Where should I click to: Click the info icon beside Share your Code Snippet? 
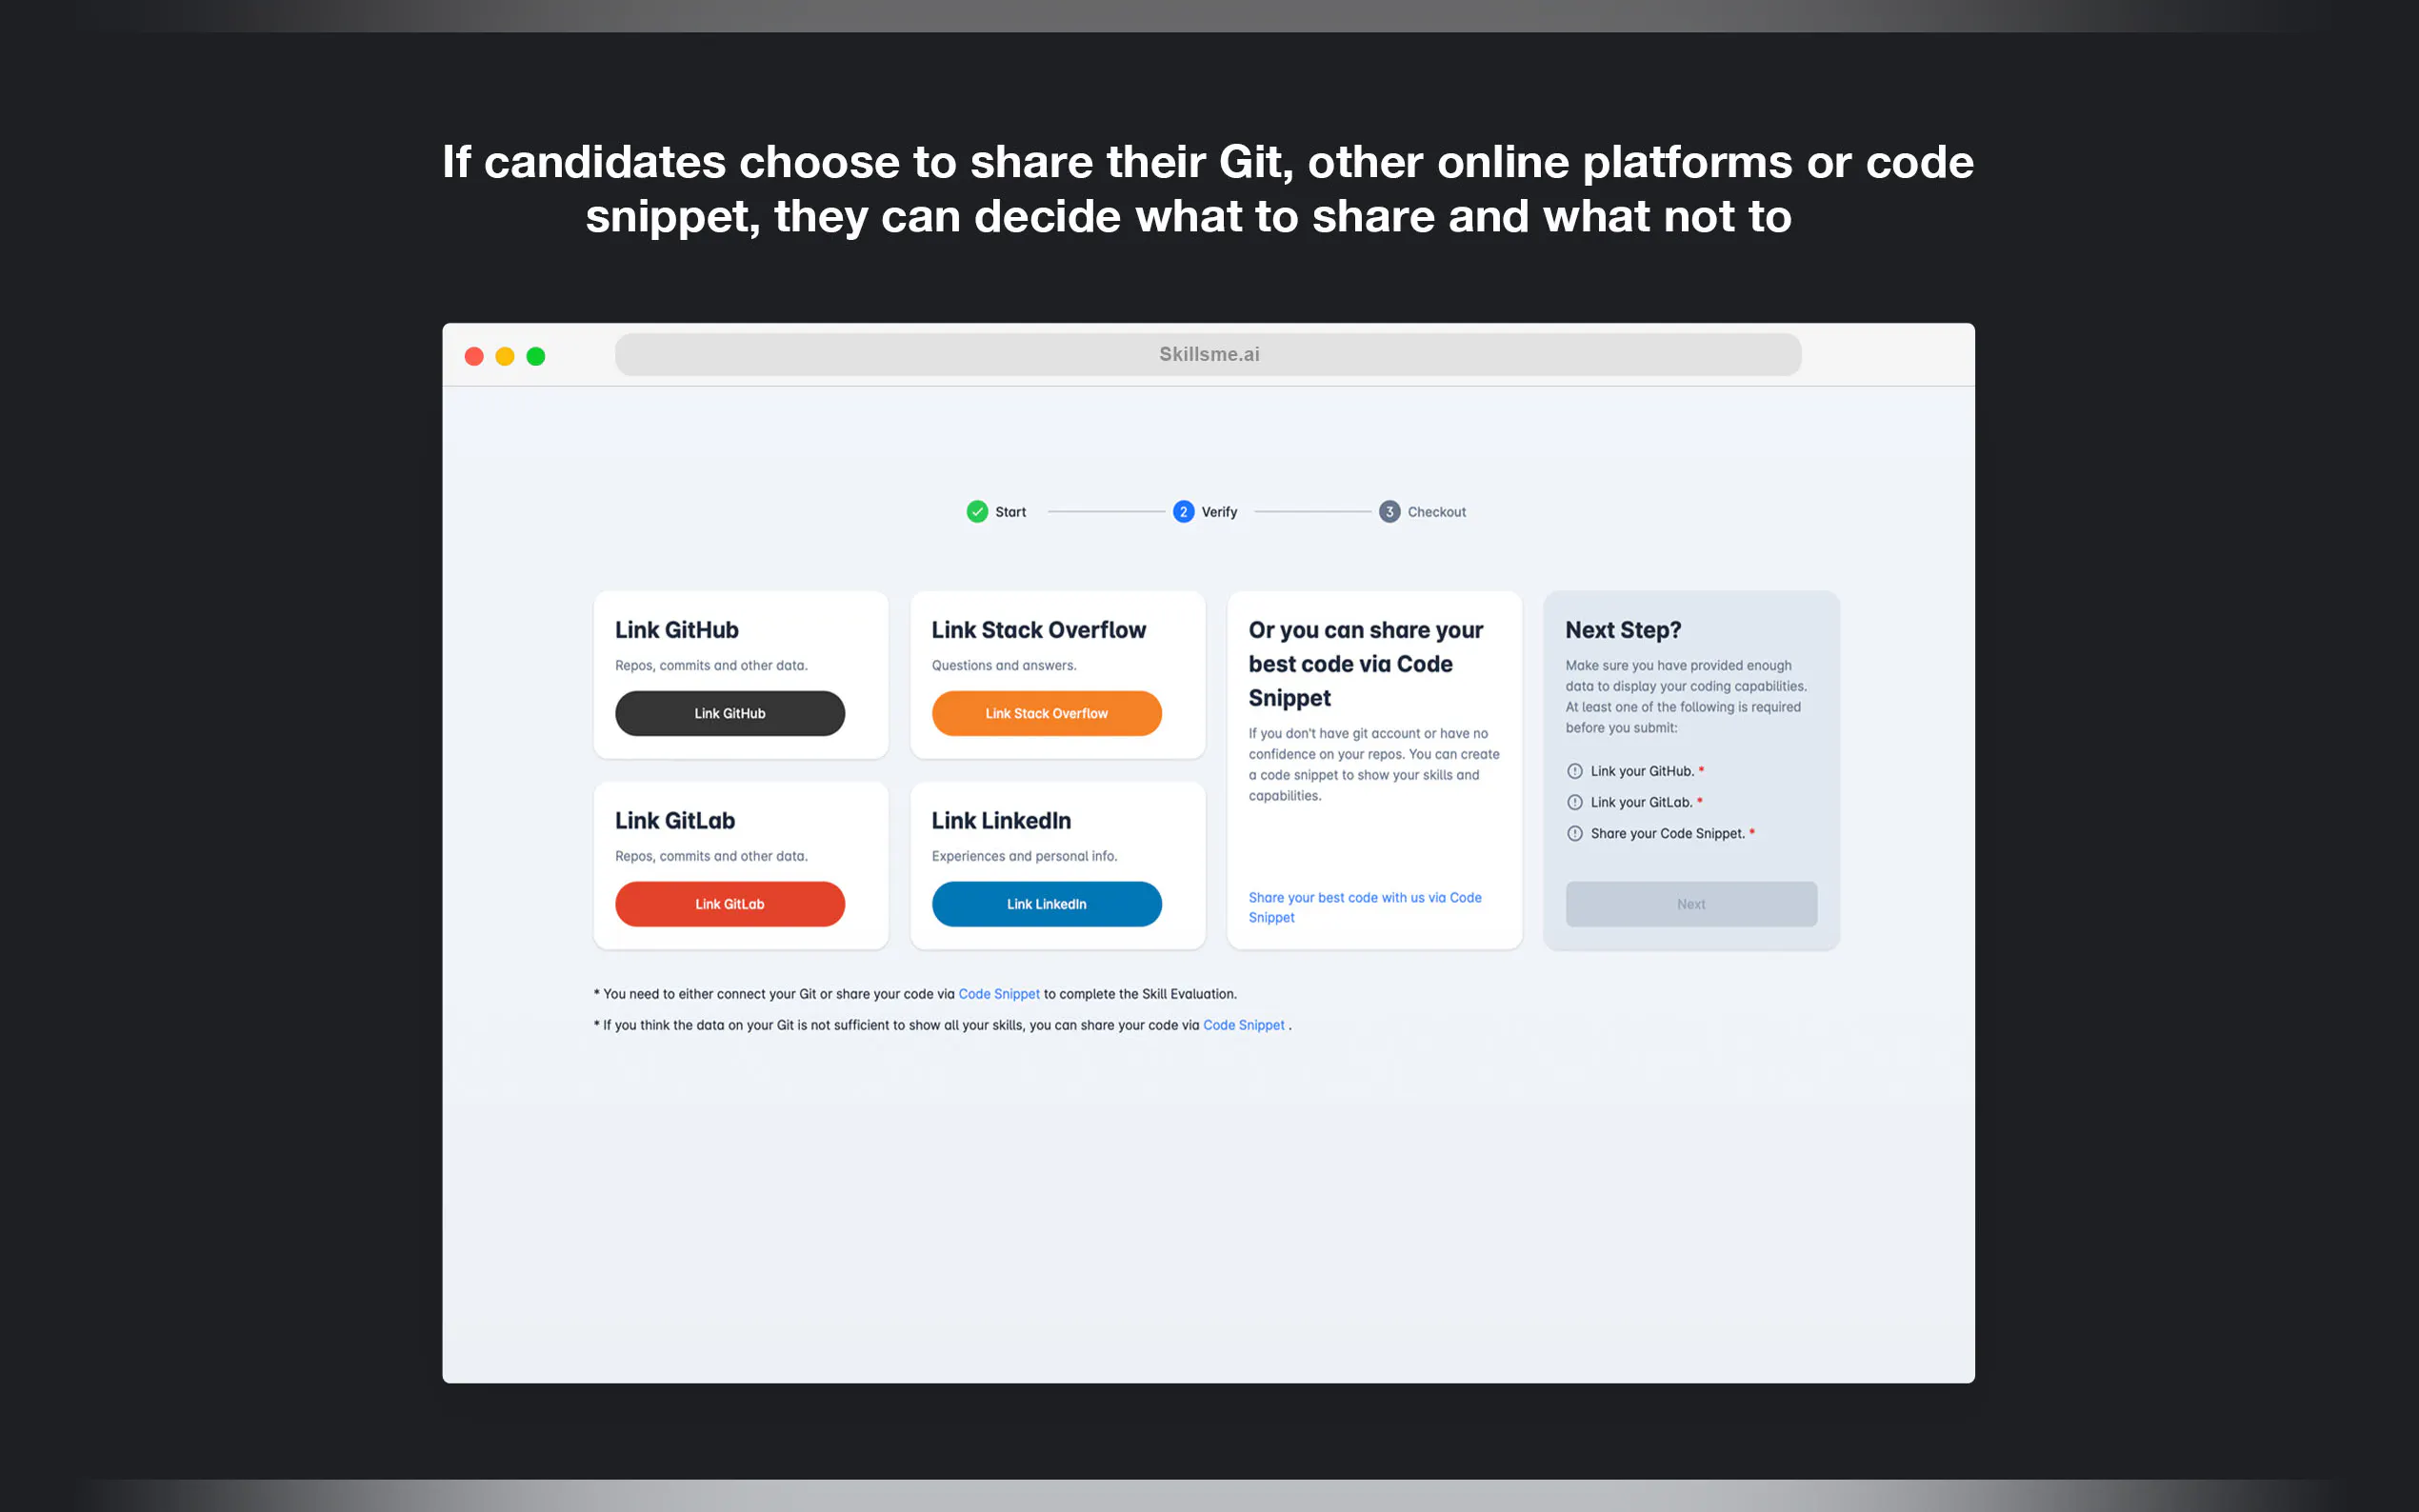click(x=1575, y=834)
